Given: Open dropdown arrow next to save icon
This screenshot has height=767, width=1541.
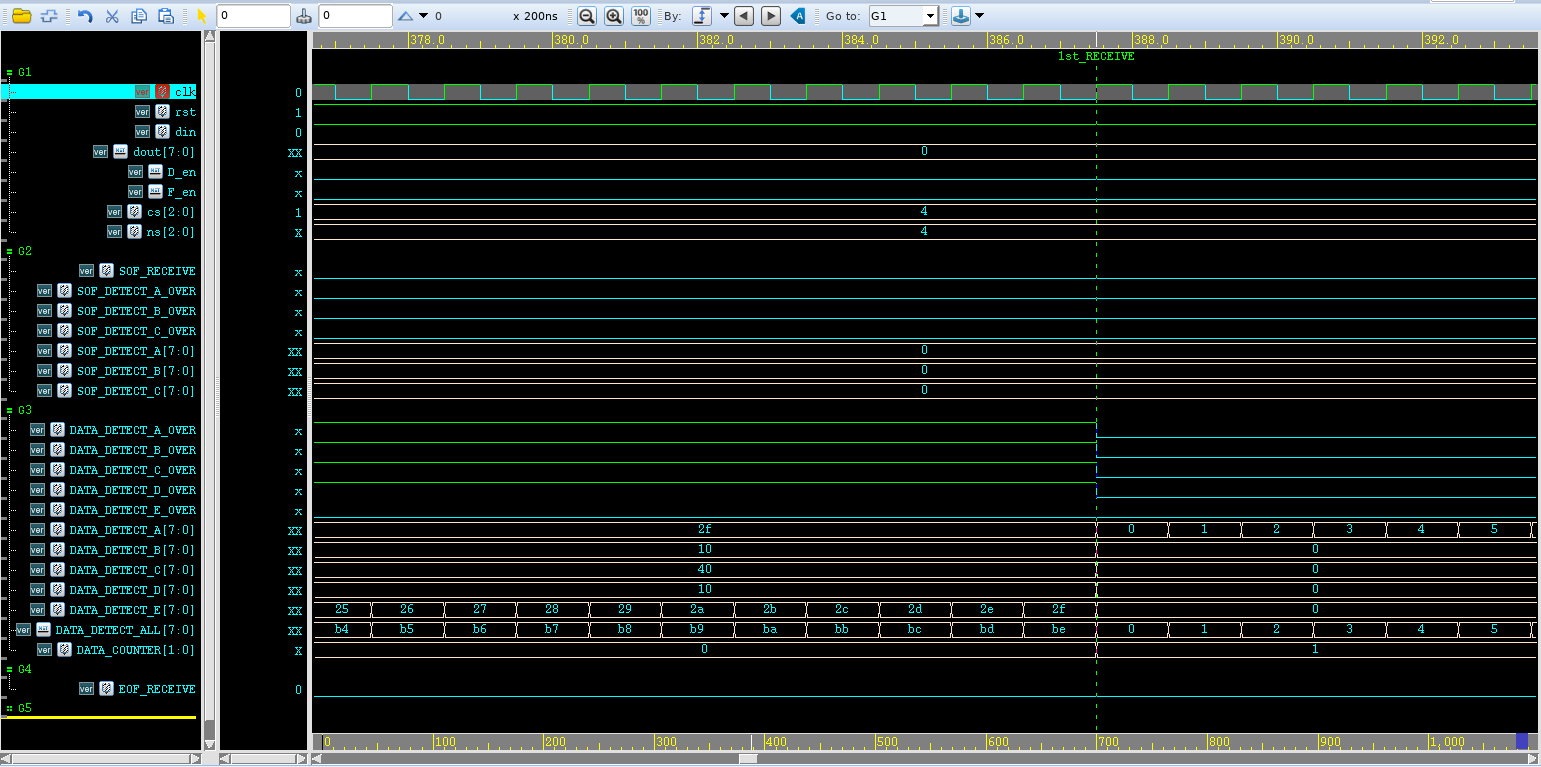Looking at the screenshot, I should (x=979, y=16).
